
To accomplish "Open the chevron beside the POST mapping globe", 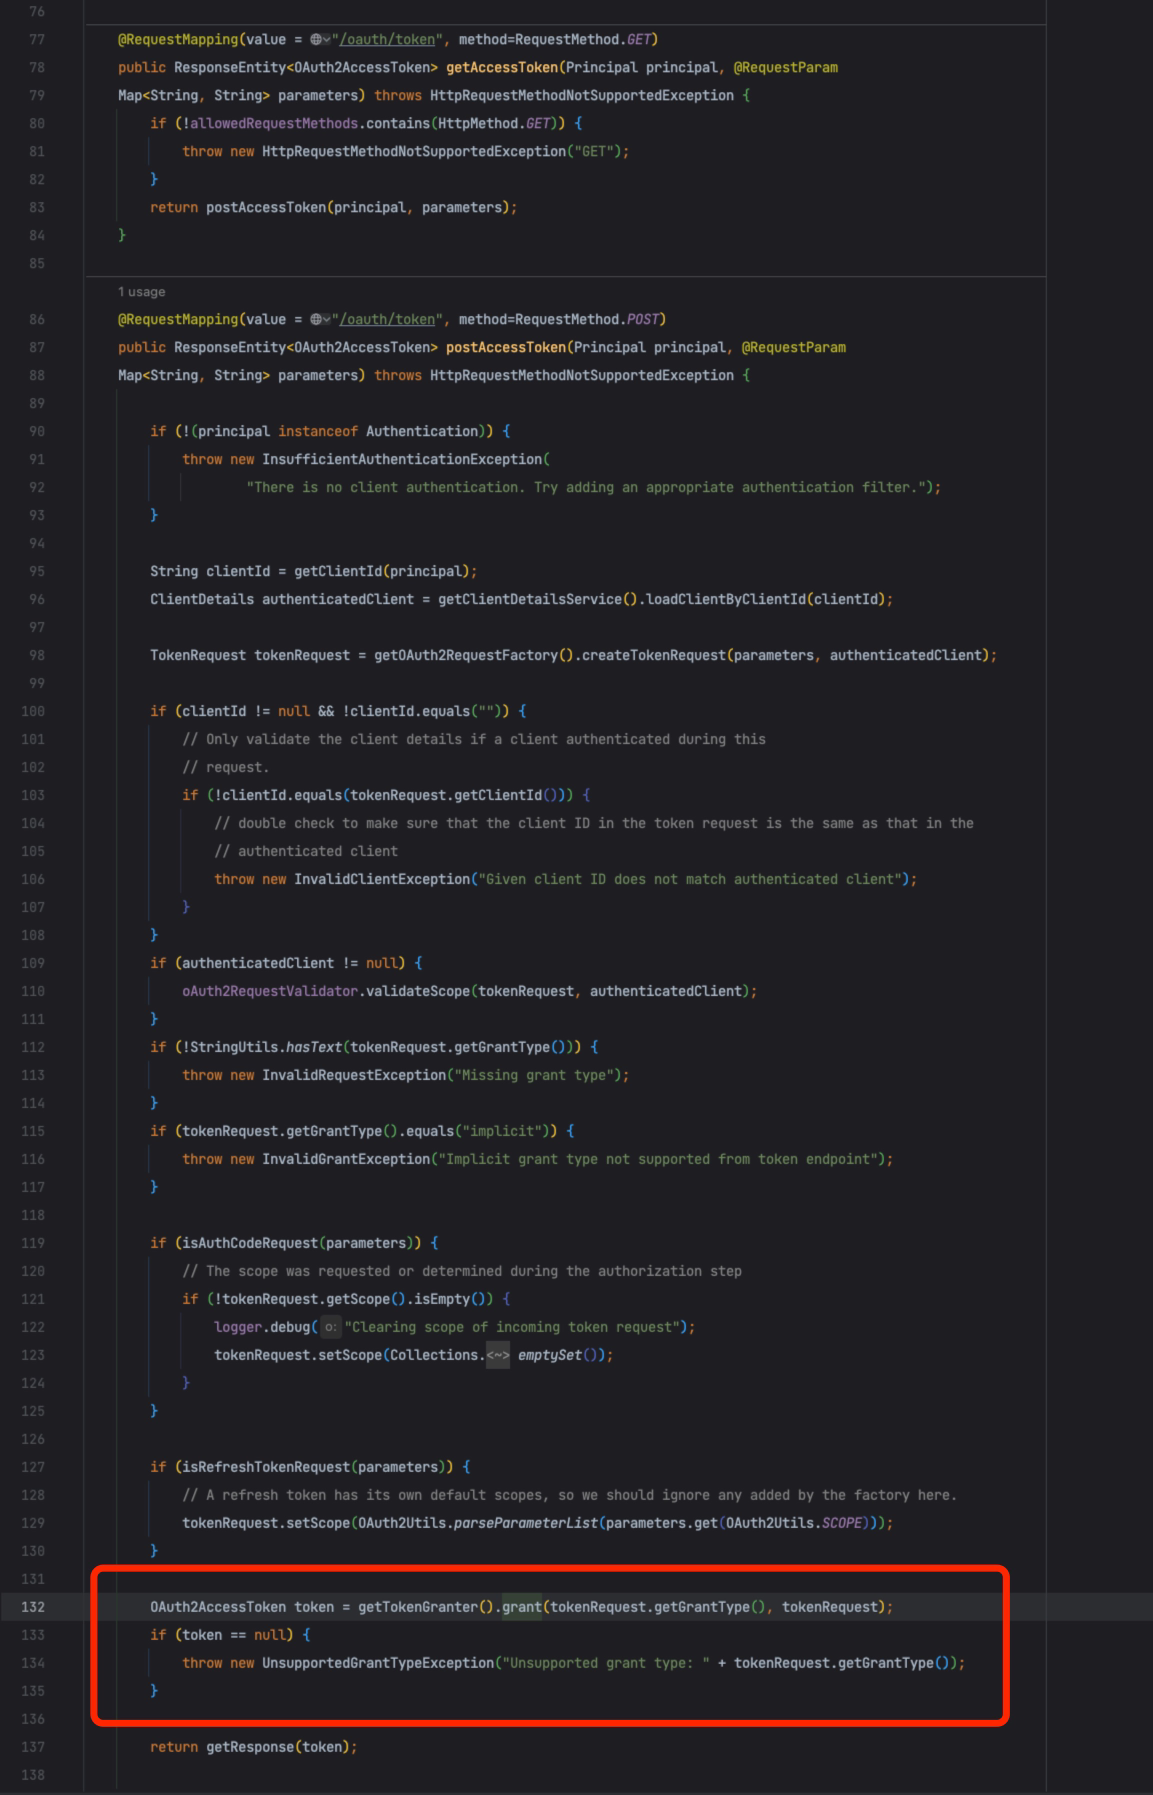I will (326, 320).
